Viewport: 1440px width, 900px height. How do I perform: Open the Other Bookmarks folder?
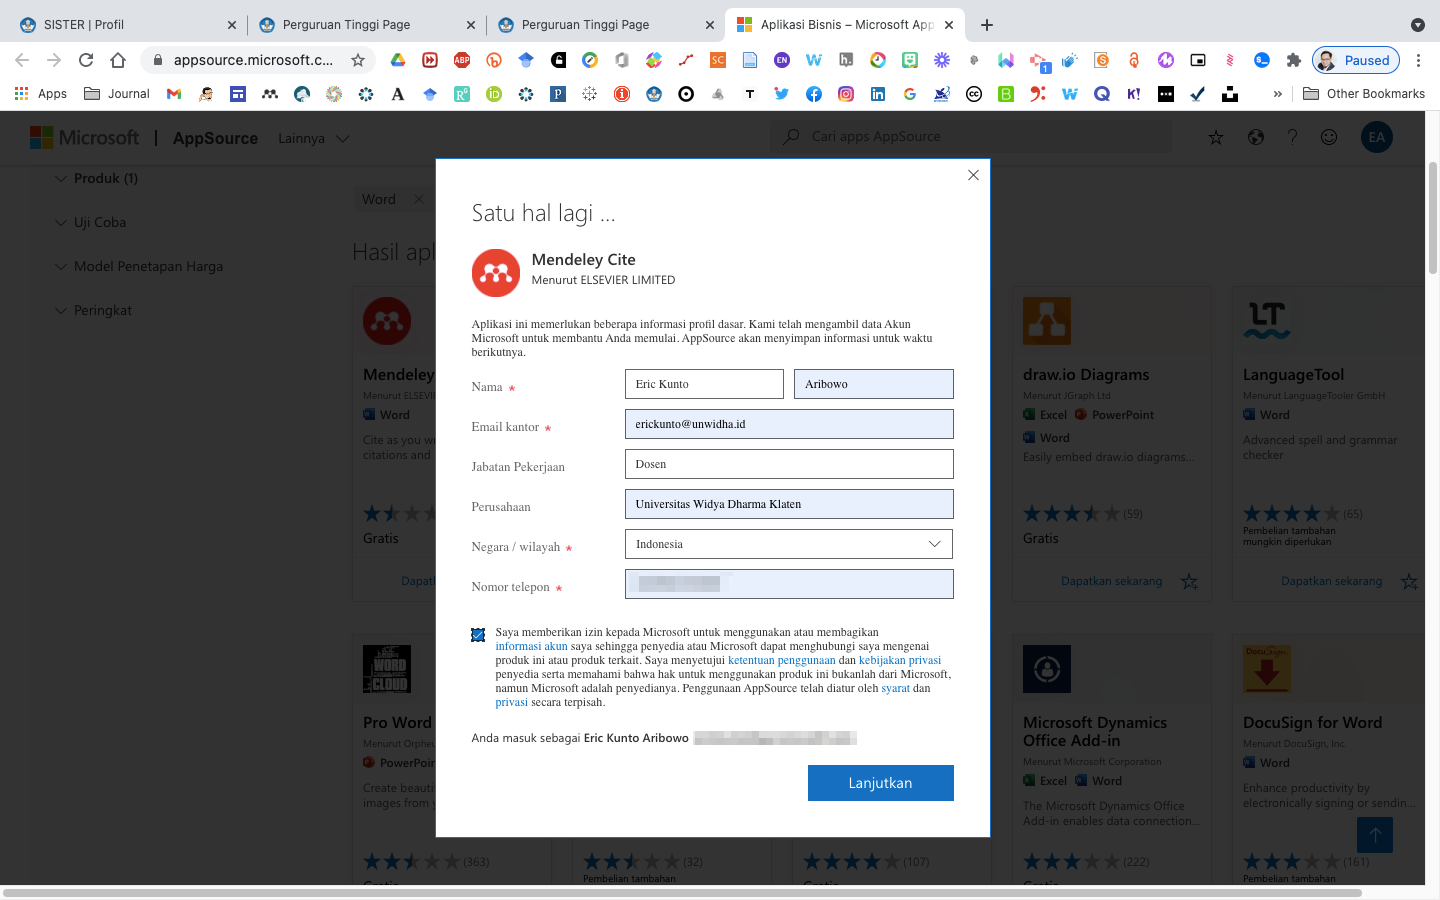point(1364,94)
